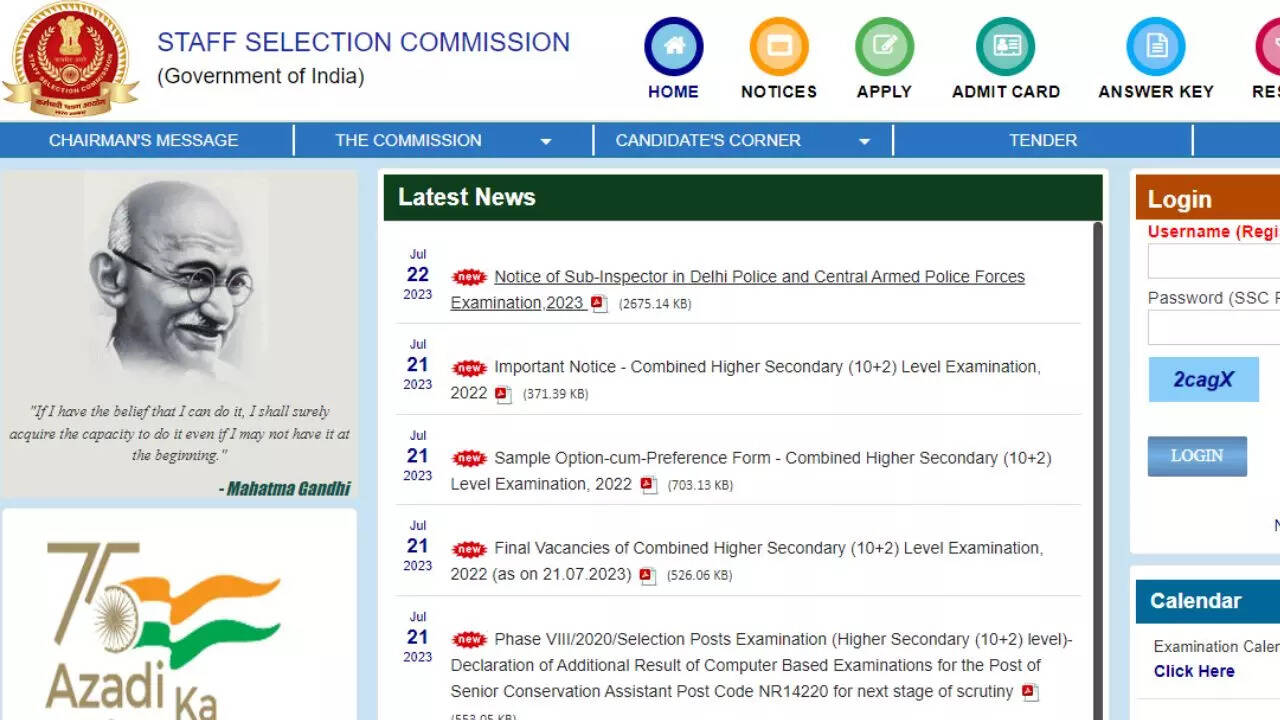The image size is (1280, 720).
Task: Open PDF icon for Final Vacancies notice
Action: (x=647, y=575)
